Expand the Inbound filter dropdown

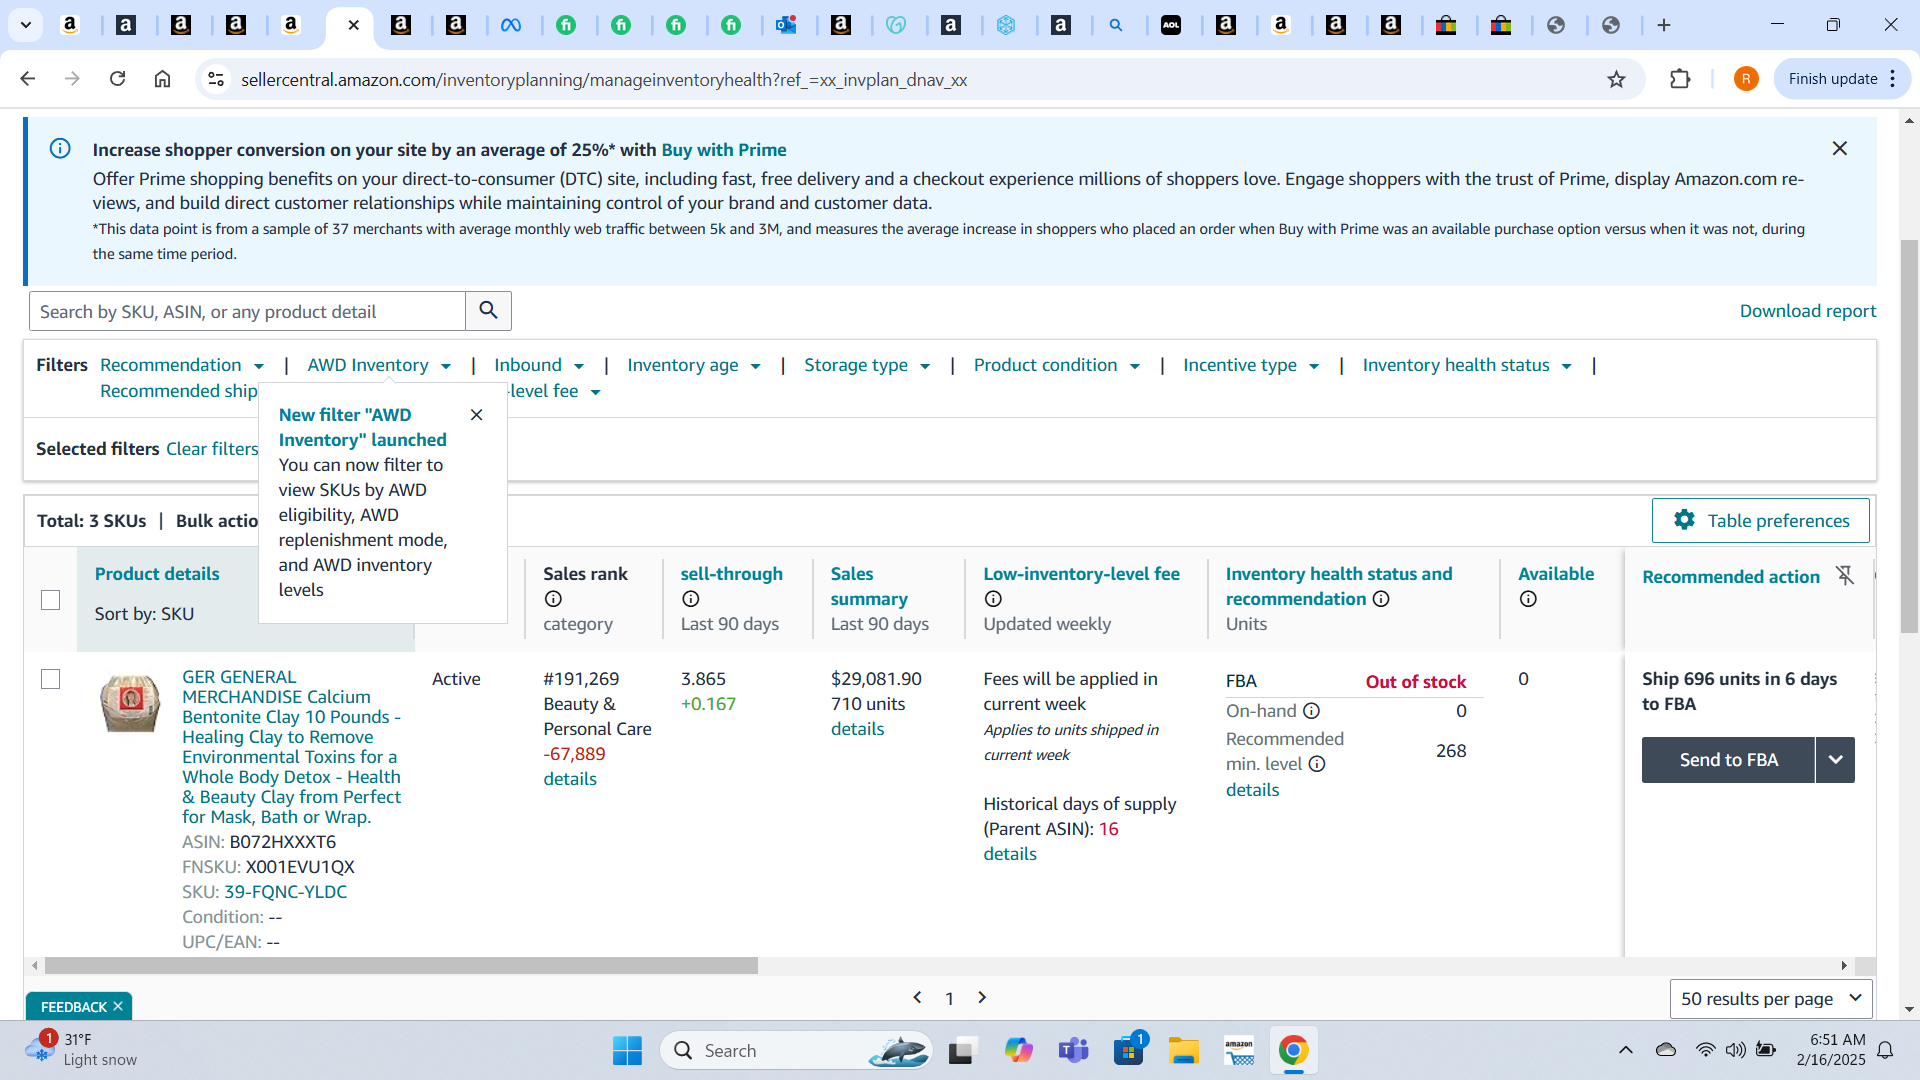coord(539,365)
